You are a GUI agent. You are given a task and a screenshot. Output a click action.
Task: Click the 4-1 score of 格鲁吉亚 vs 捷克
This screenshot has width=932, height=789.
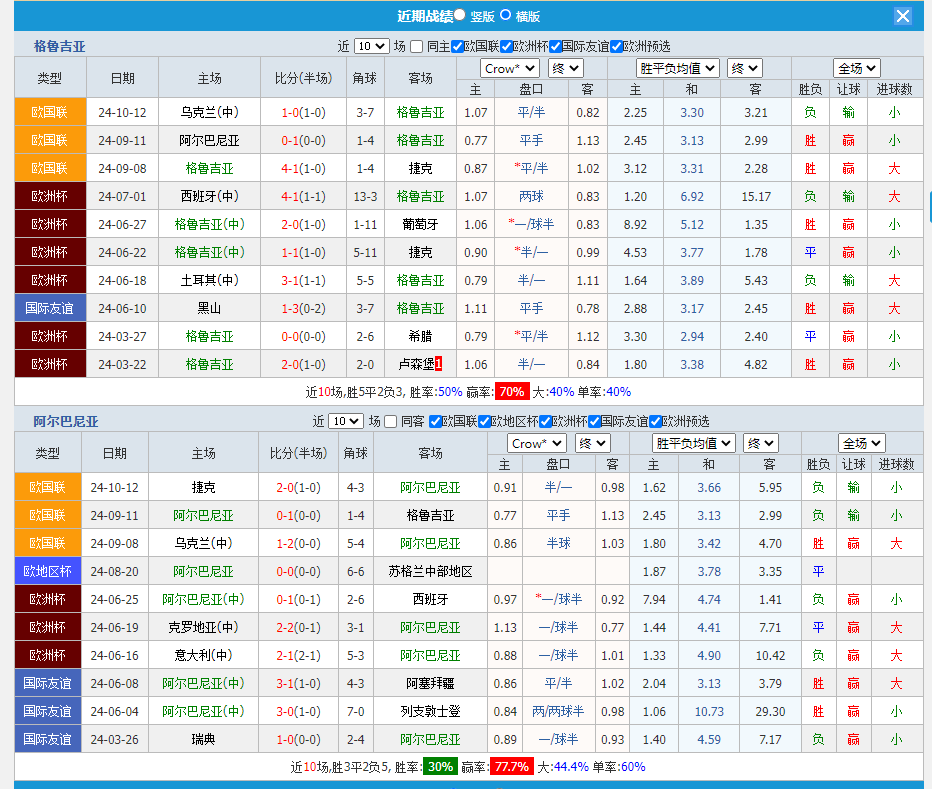(290, 168)
